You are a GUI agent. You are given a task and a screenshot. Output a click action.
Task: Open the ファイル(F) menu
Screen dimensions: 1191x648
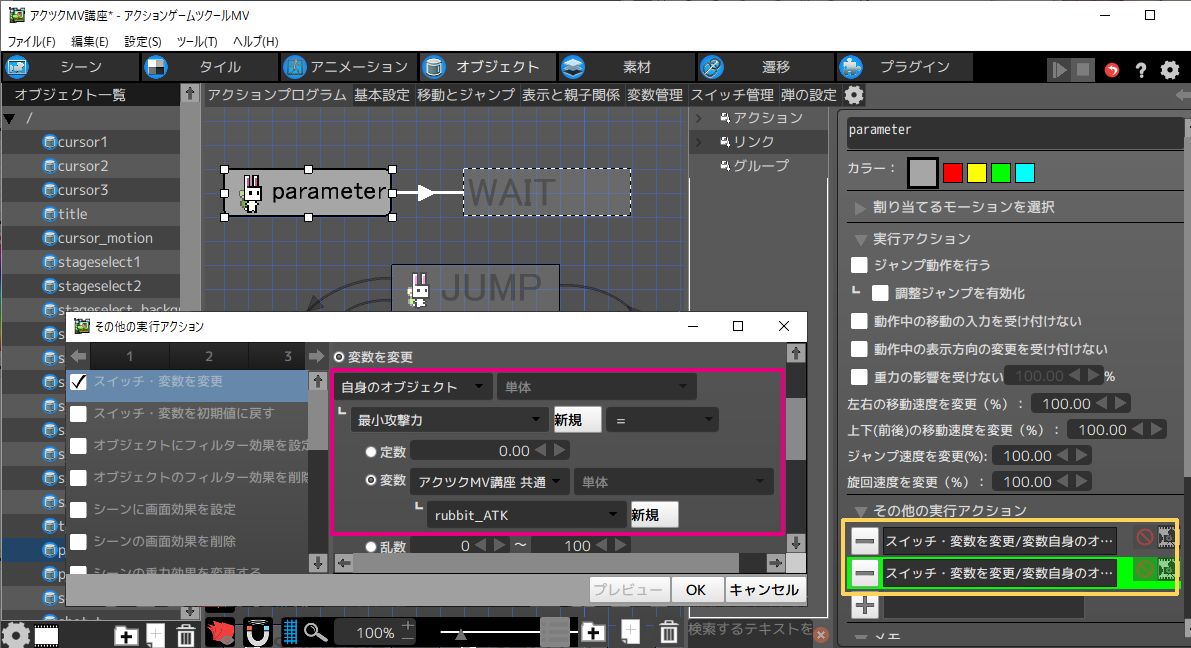(x=32, y=41)
